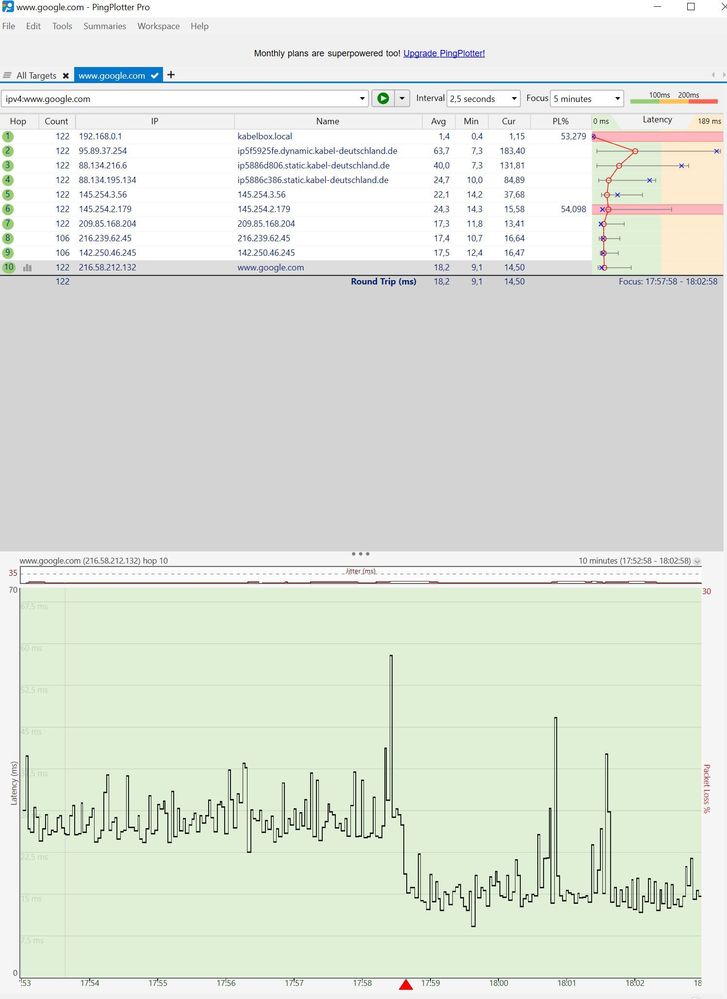Open the Interval 2,5 seconds dropdown

tap(484, 99)
